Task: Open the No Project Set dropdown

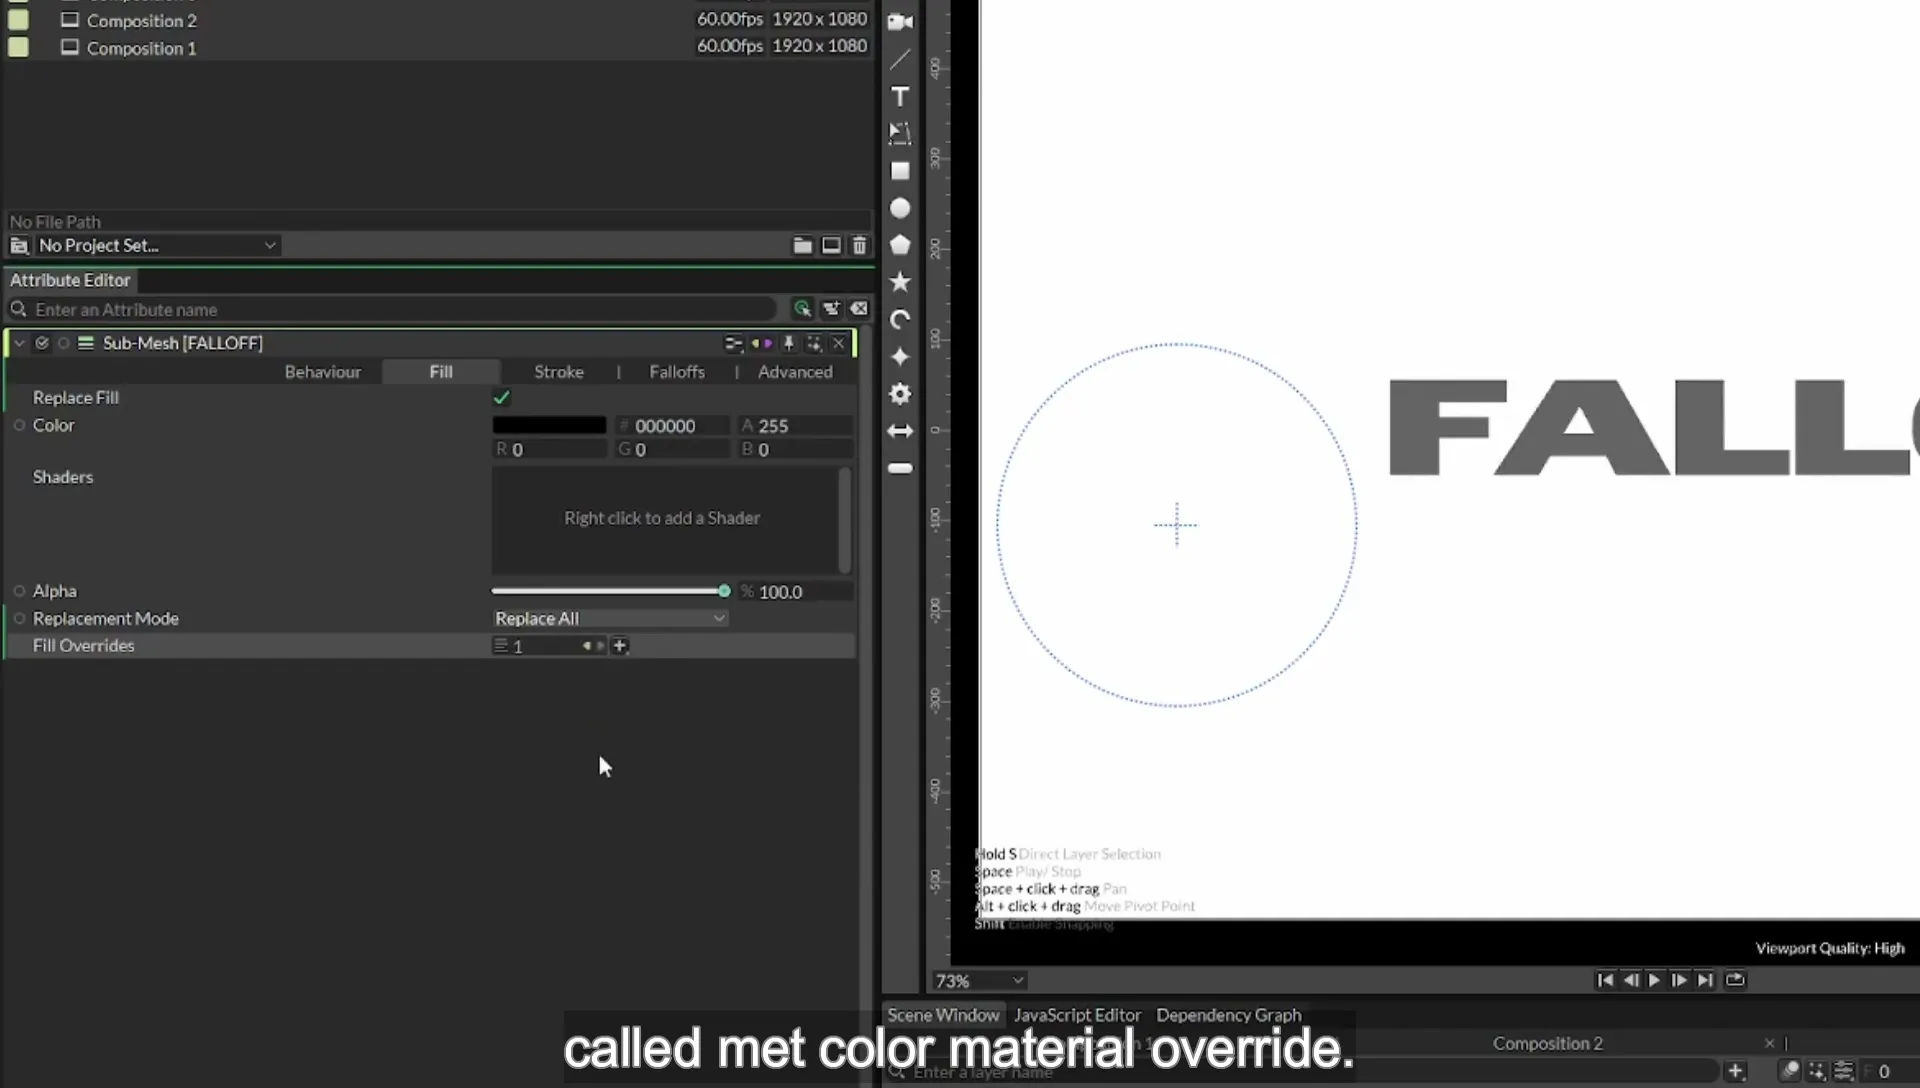Action: point(156,245)
